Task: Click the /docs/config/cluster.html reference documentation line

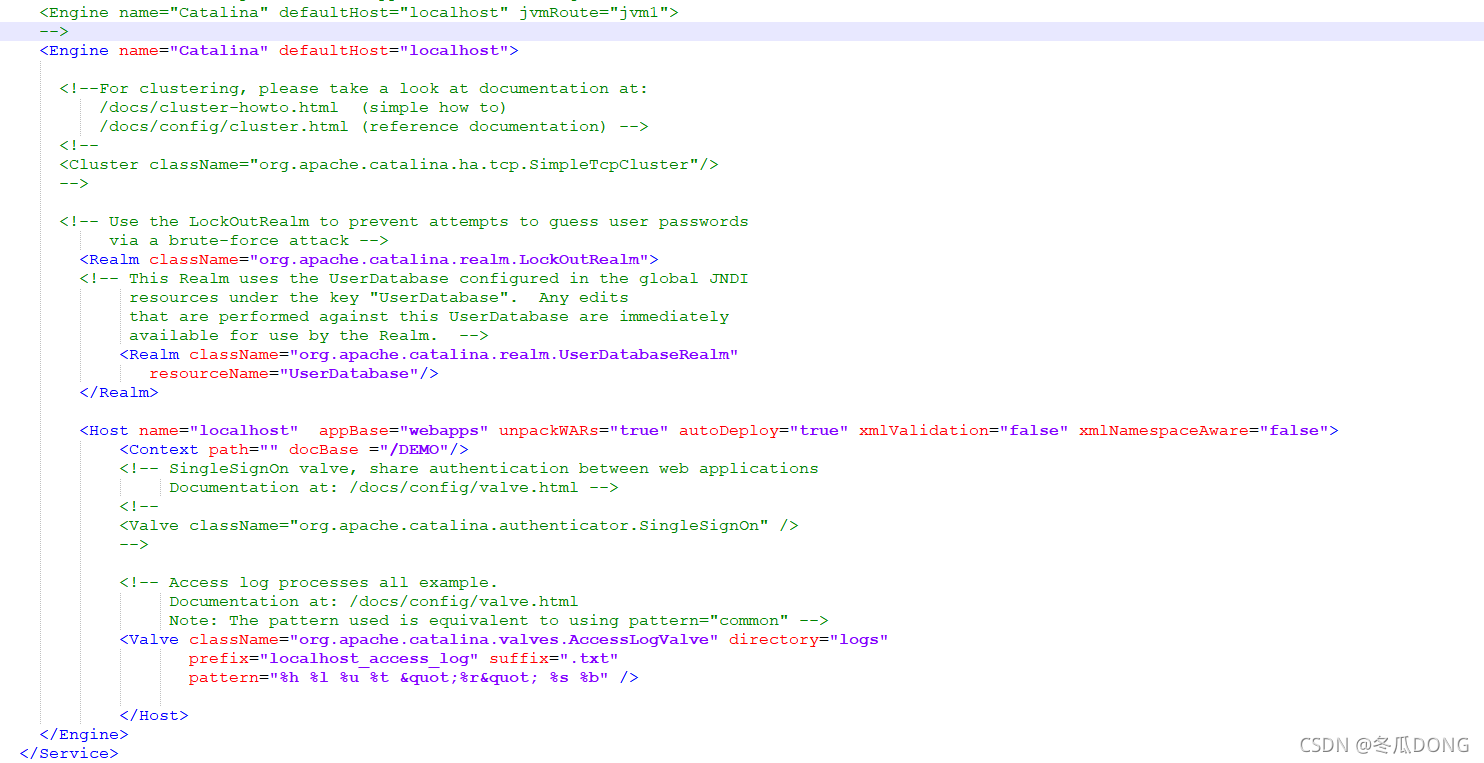Action: point(373,126)
